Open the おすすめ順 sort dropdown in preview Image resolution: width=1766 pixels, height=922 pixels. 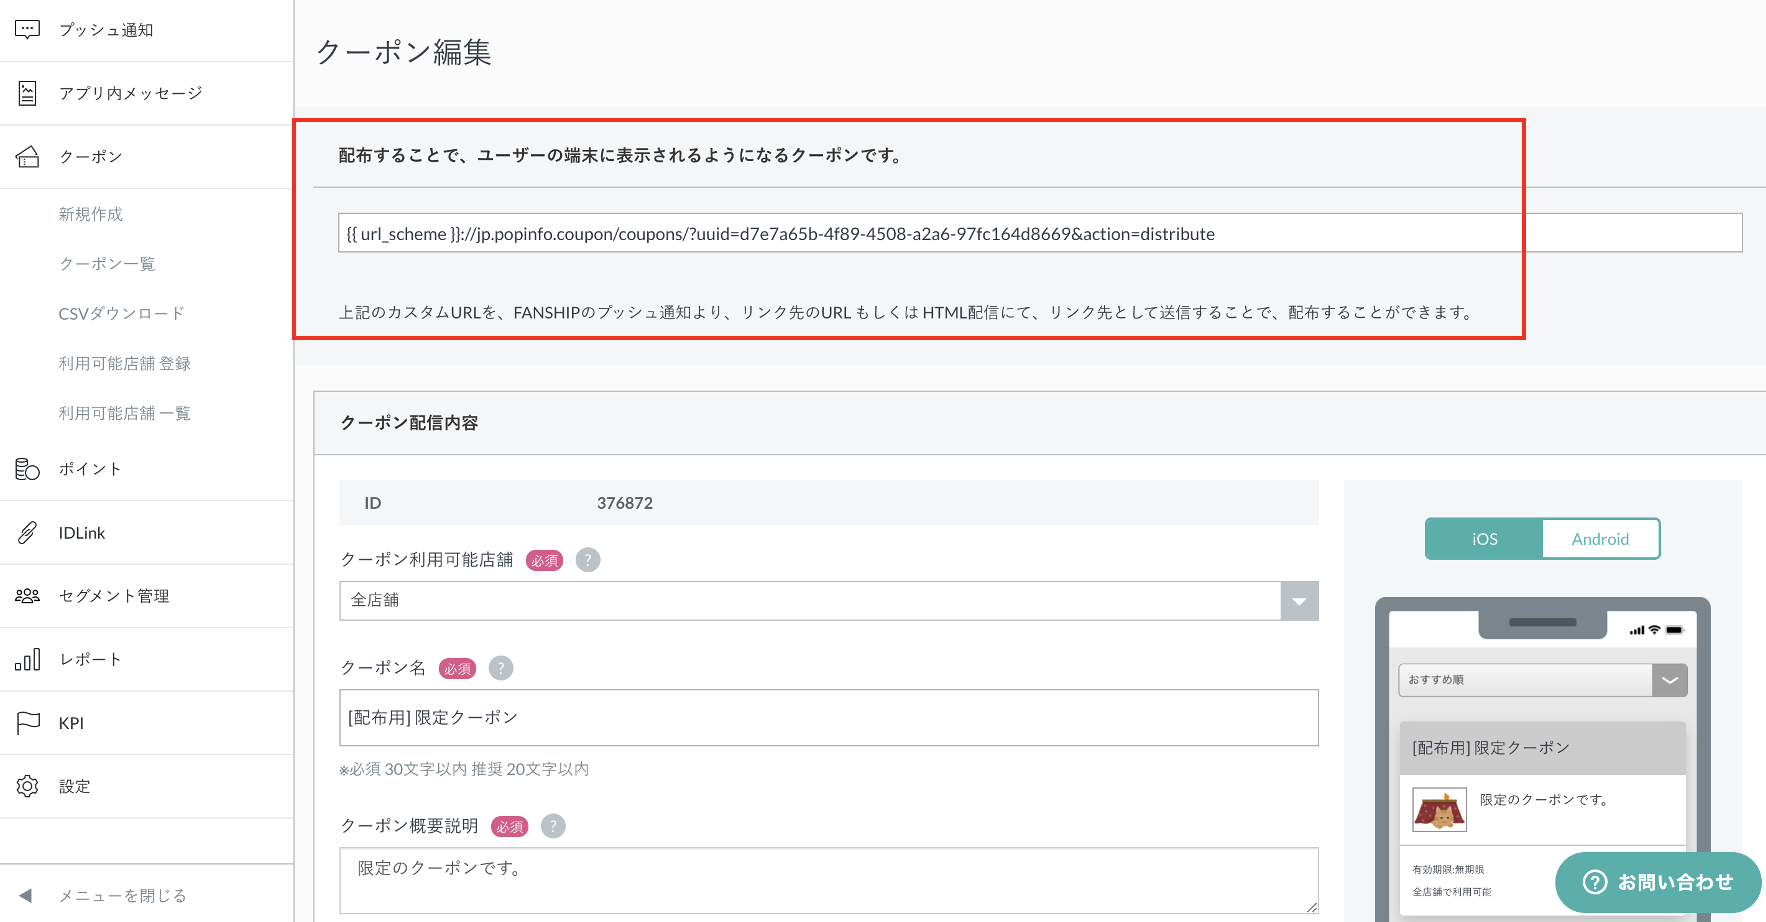pyautogui.click(x=1669, y=680)
